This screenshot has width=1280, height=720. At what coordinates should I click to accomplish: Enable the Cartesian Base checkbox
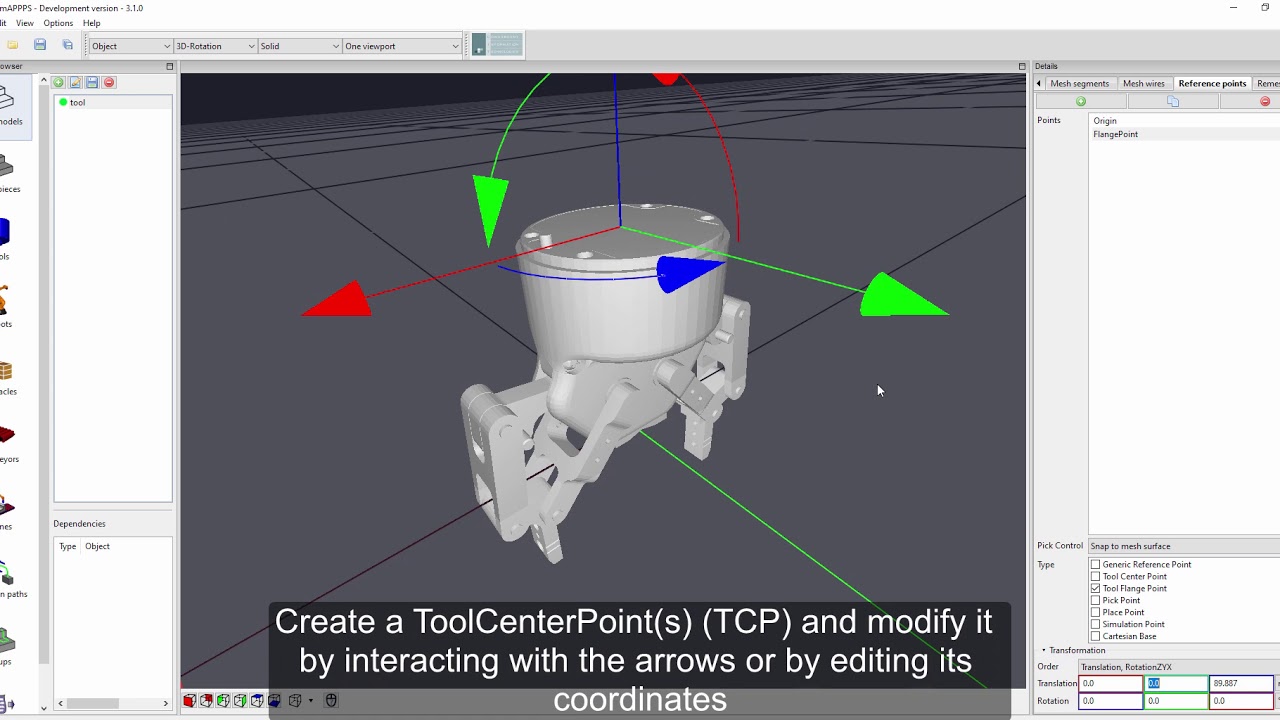(1095, 637)
